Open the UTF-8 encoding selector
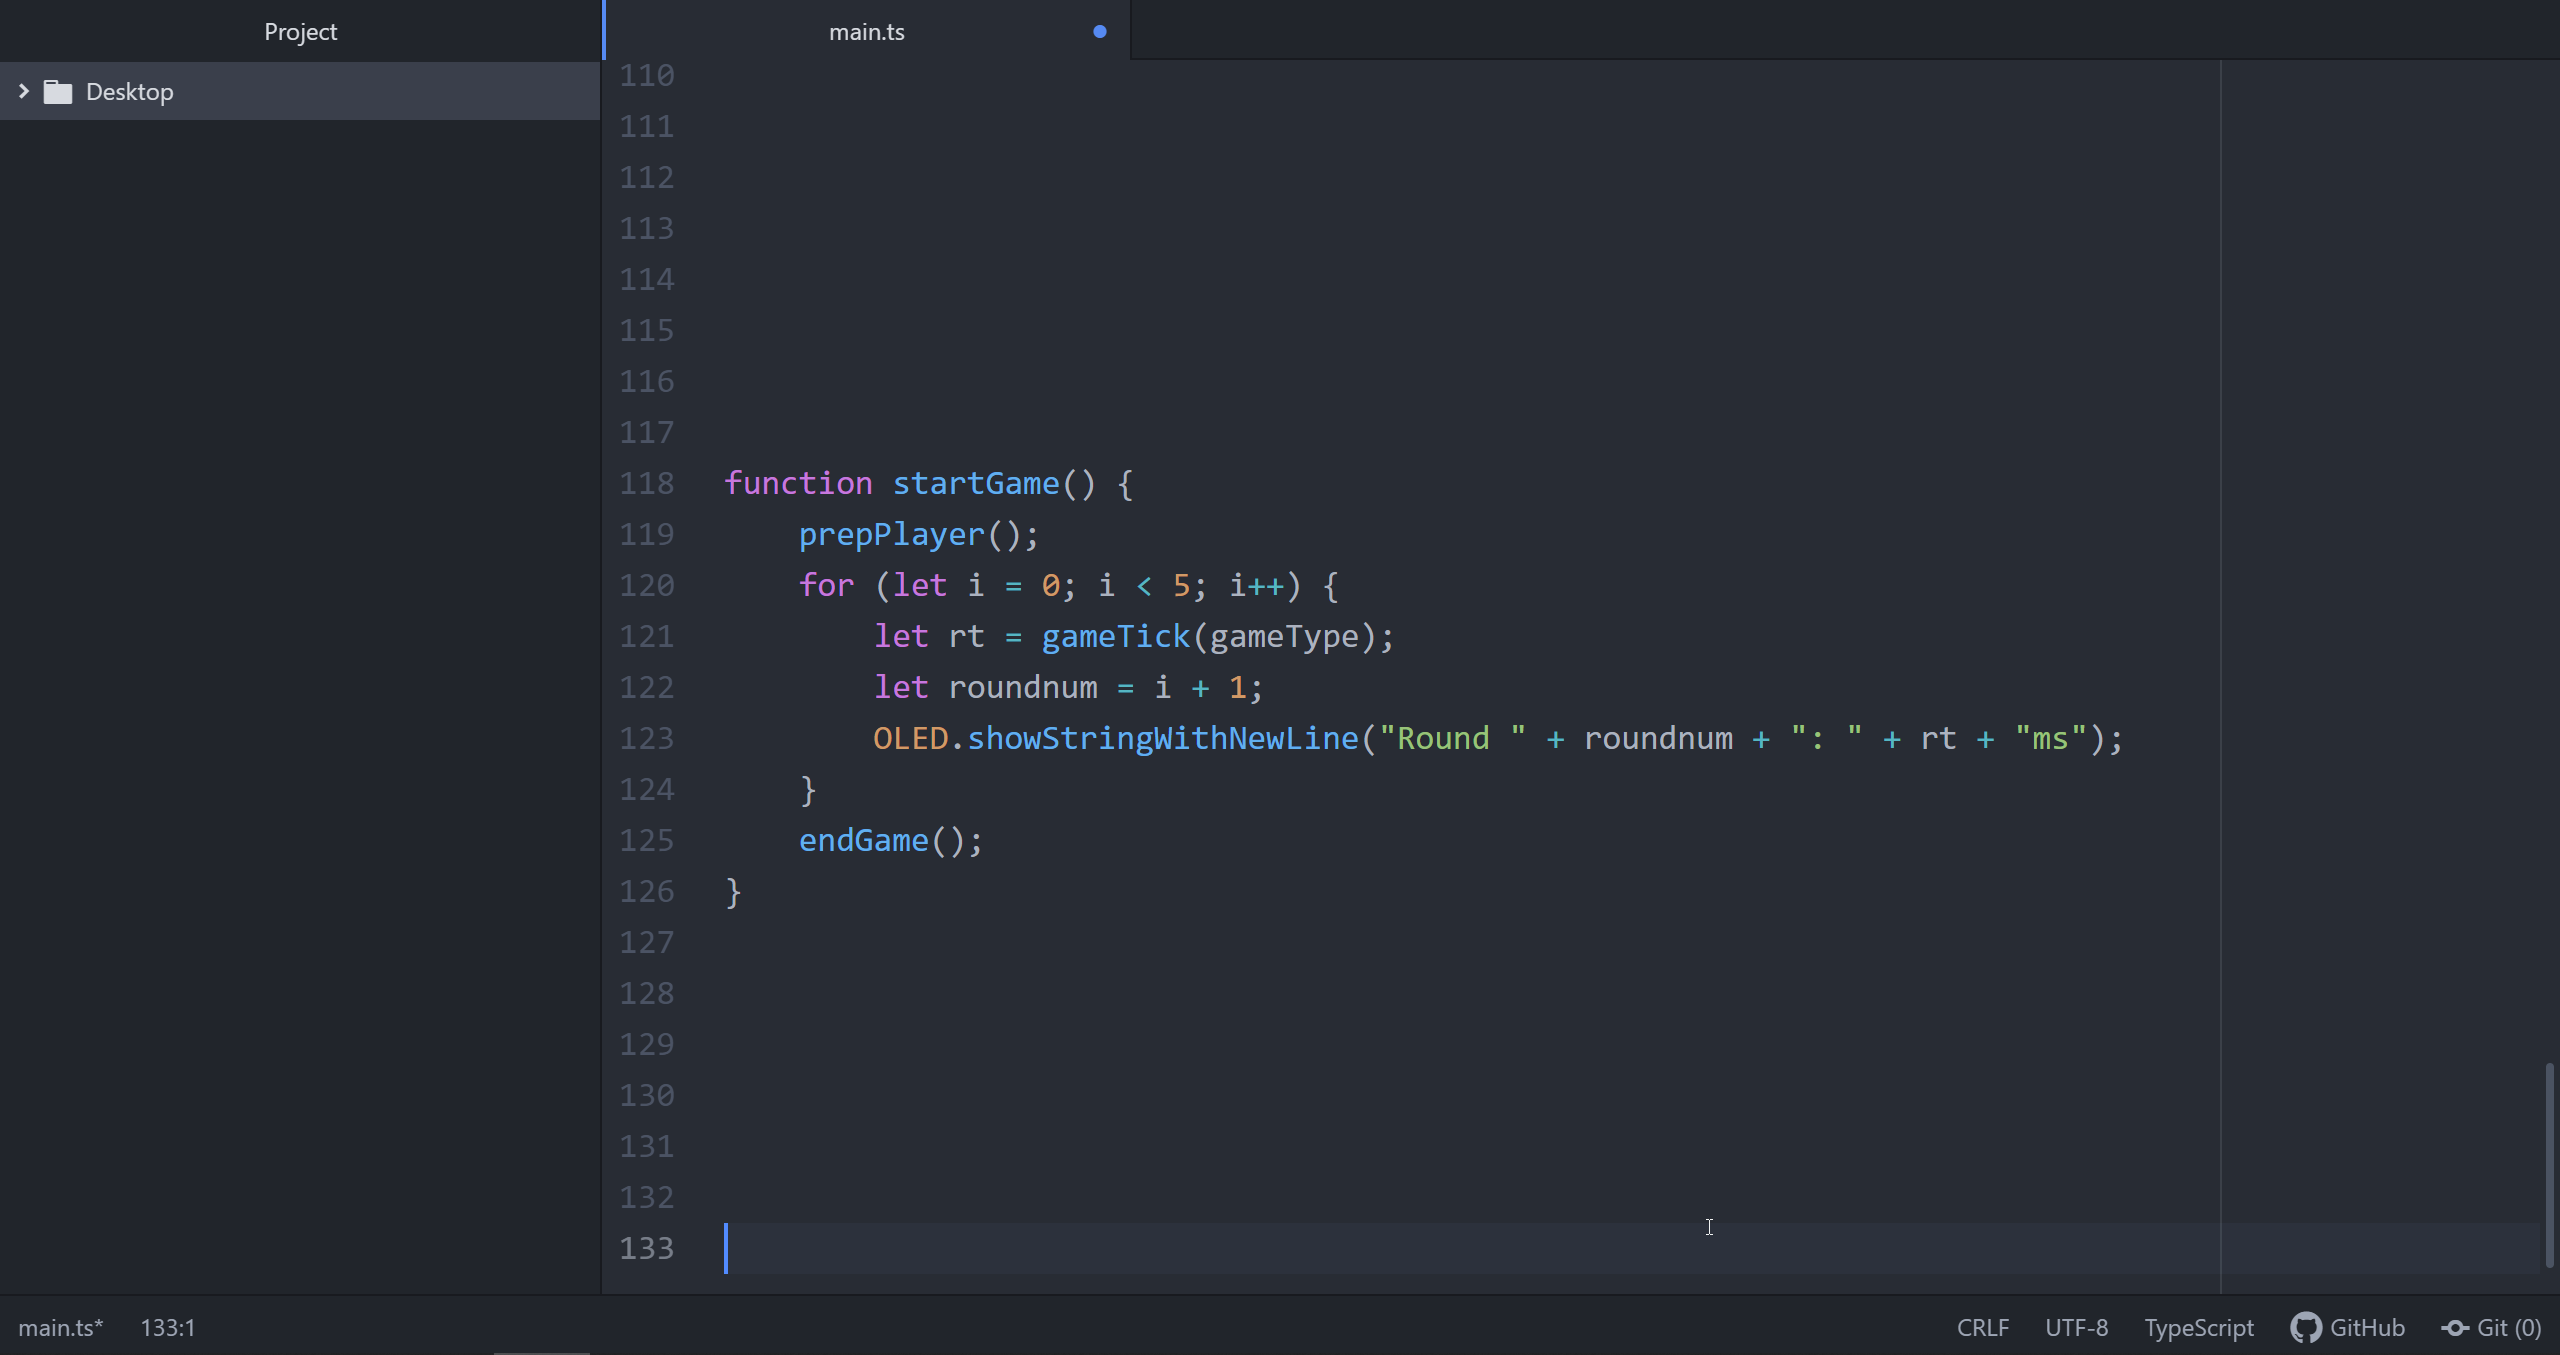2560x1355 pixels. 2076,1327
